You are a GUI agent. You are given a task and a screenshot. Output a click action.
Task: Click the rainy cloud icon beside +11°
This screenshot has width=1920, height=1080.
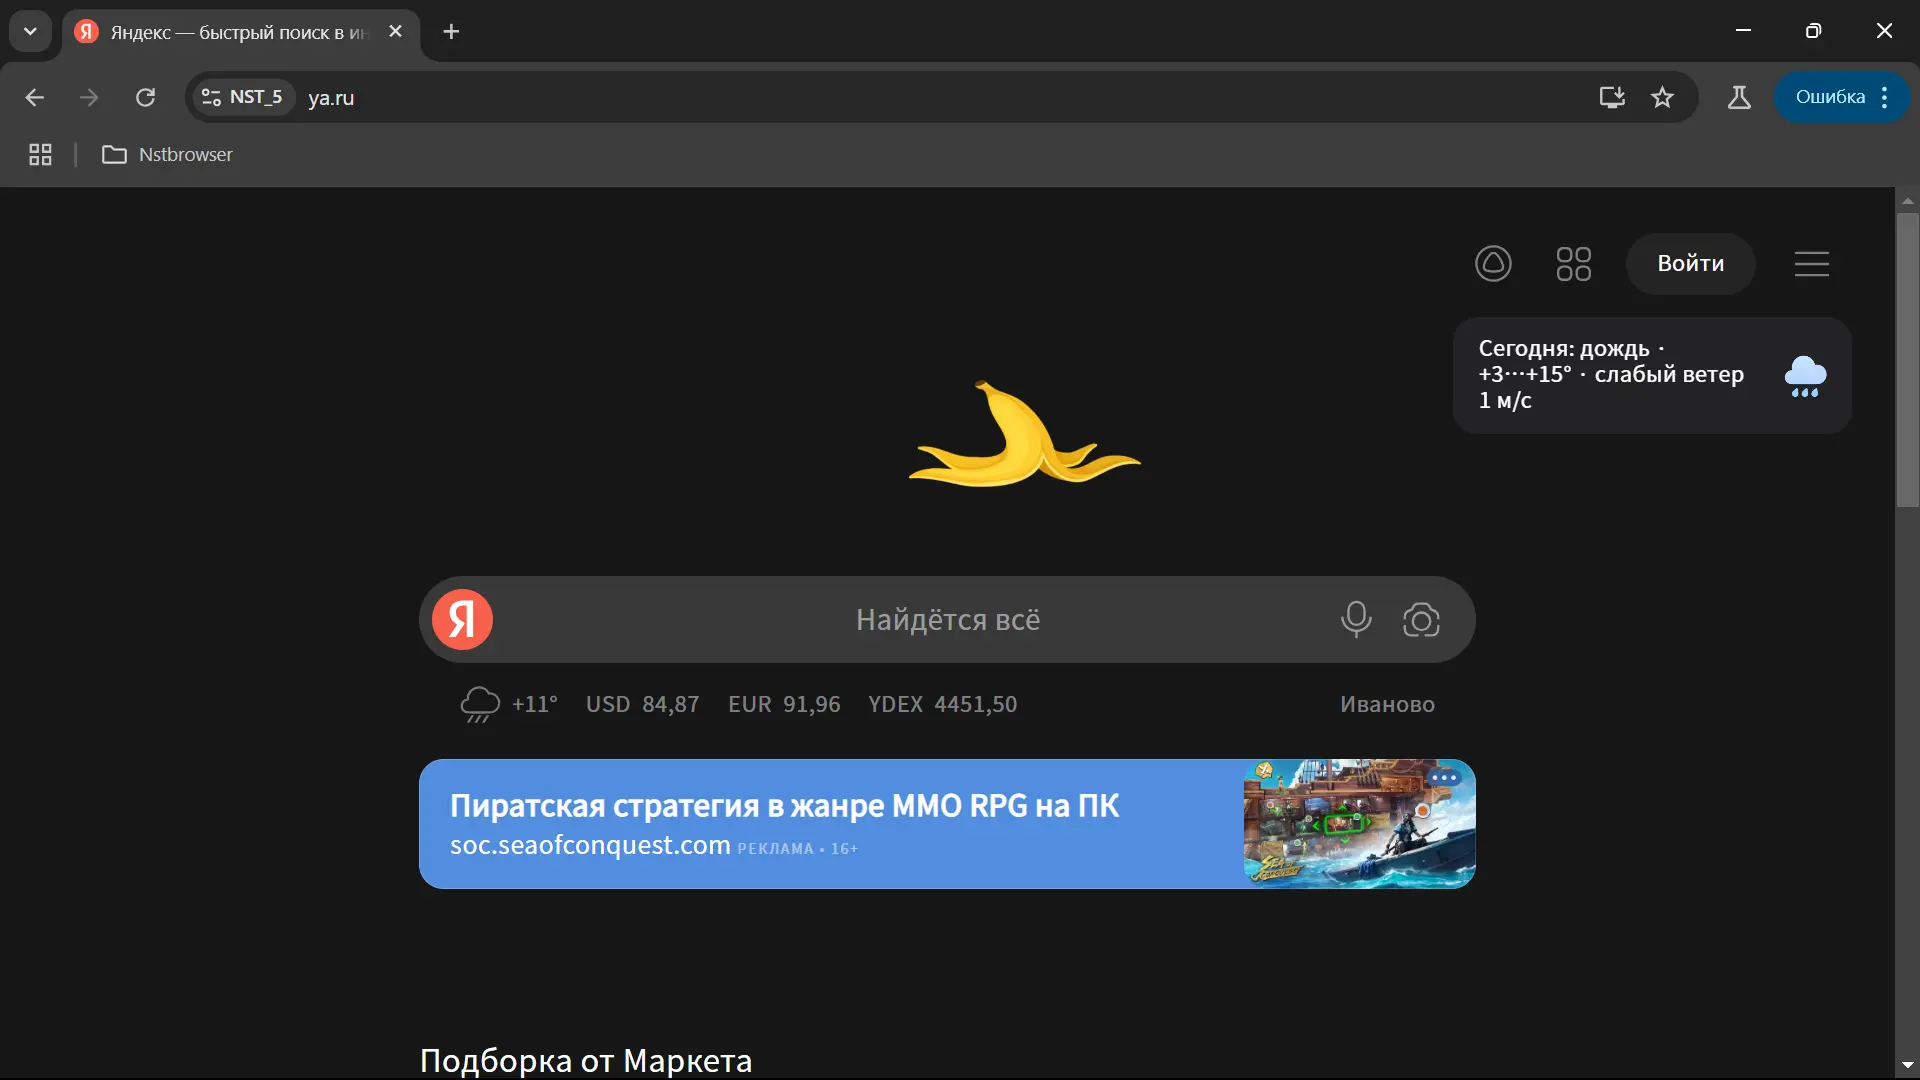pos(480,704)
